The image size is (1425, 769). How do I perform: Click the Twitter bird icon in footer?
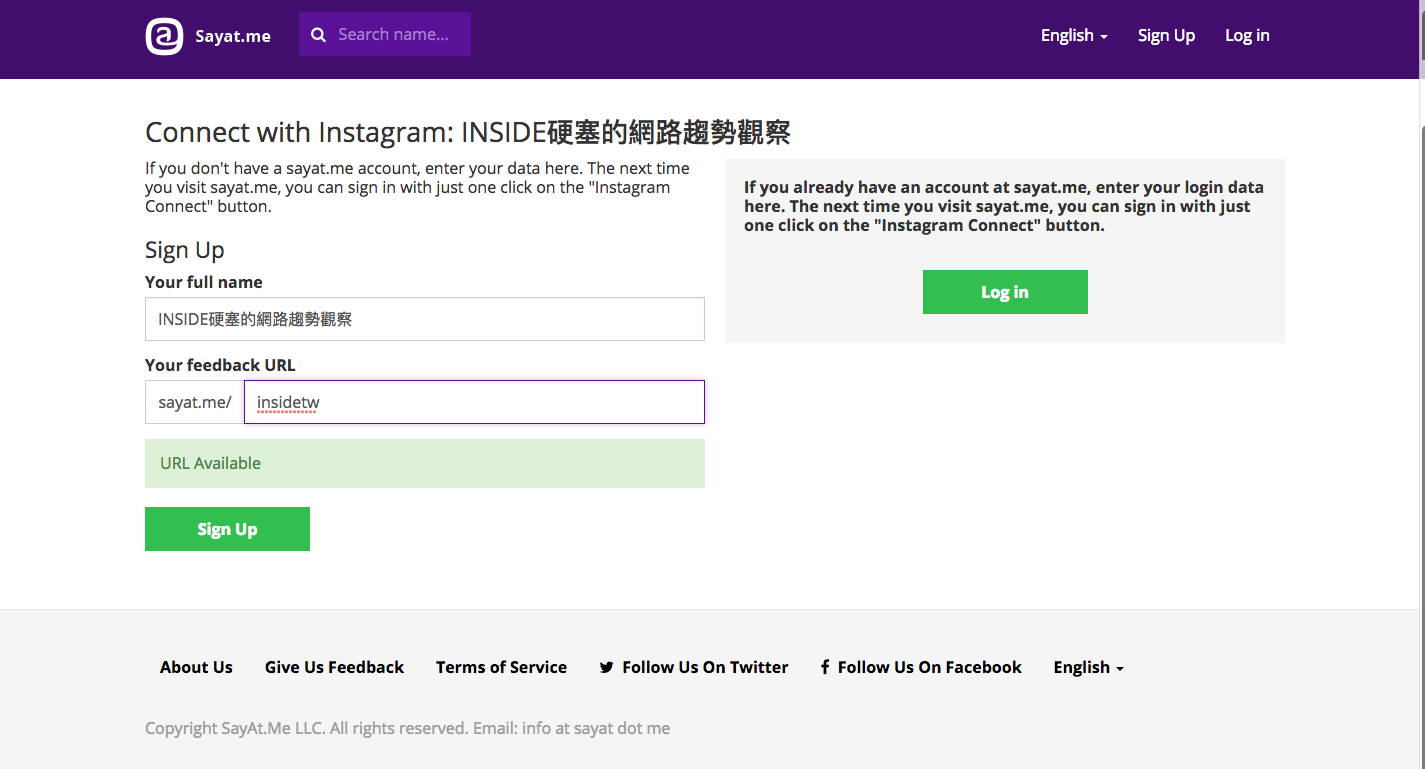pos(606,667)
